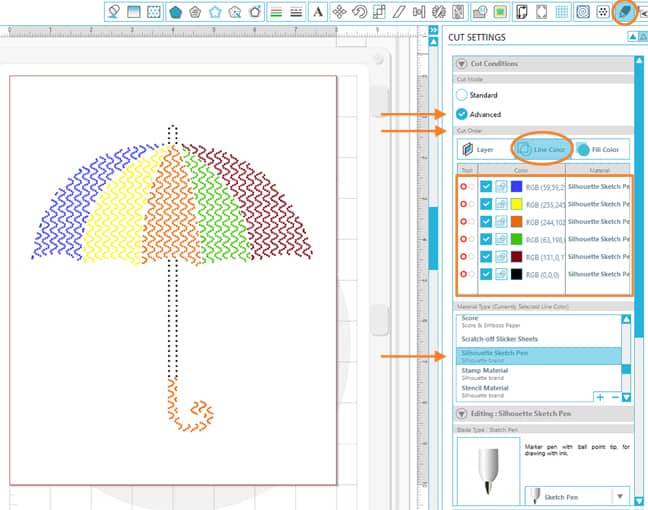Viewport: 648px width, 510px height.
Task: Select the Advanced cut mode radio button
Action: pyautogui.click(x=461, y=114)
